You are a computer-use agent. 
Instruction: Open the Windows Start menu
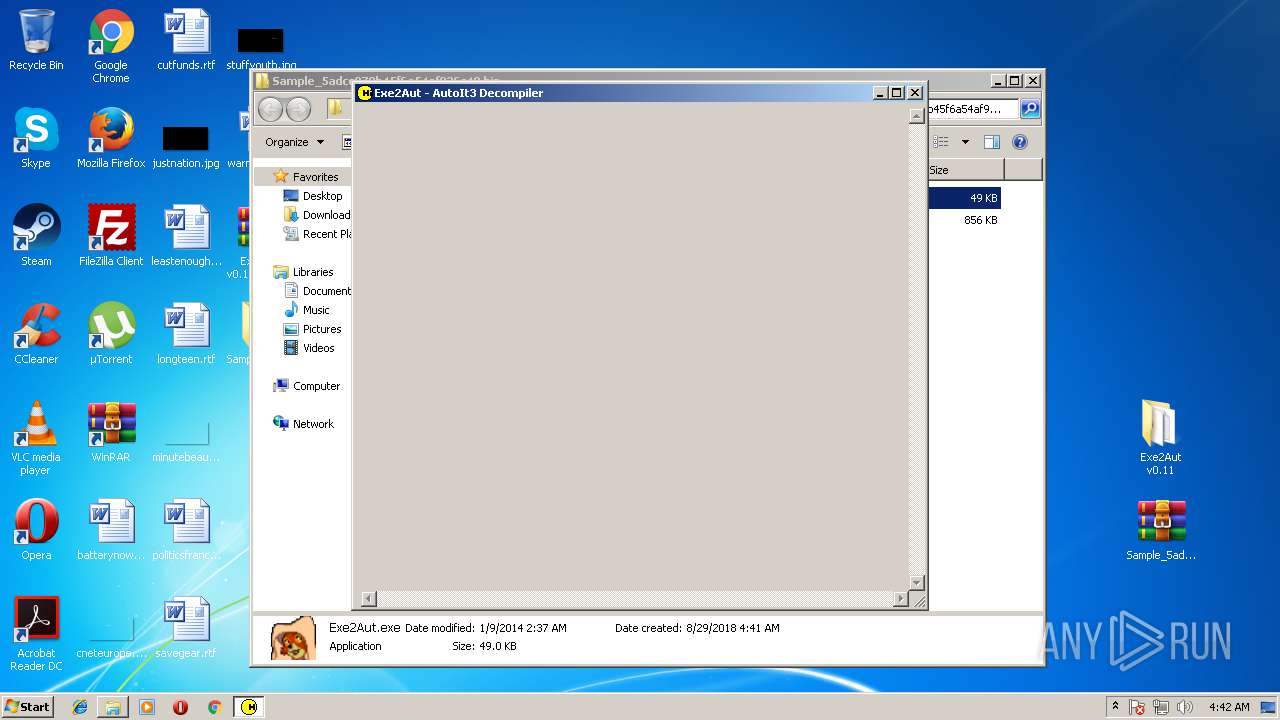27,707
